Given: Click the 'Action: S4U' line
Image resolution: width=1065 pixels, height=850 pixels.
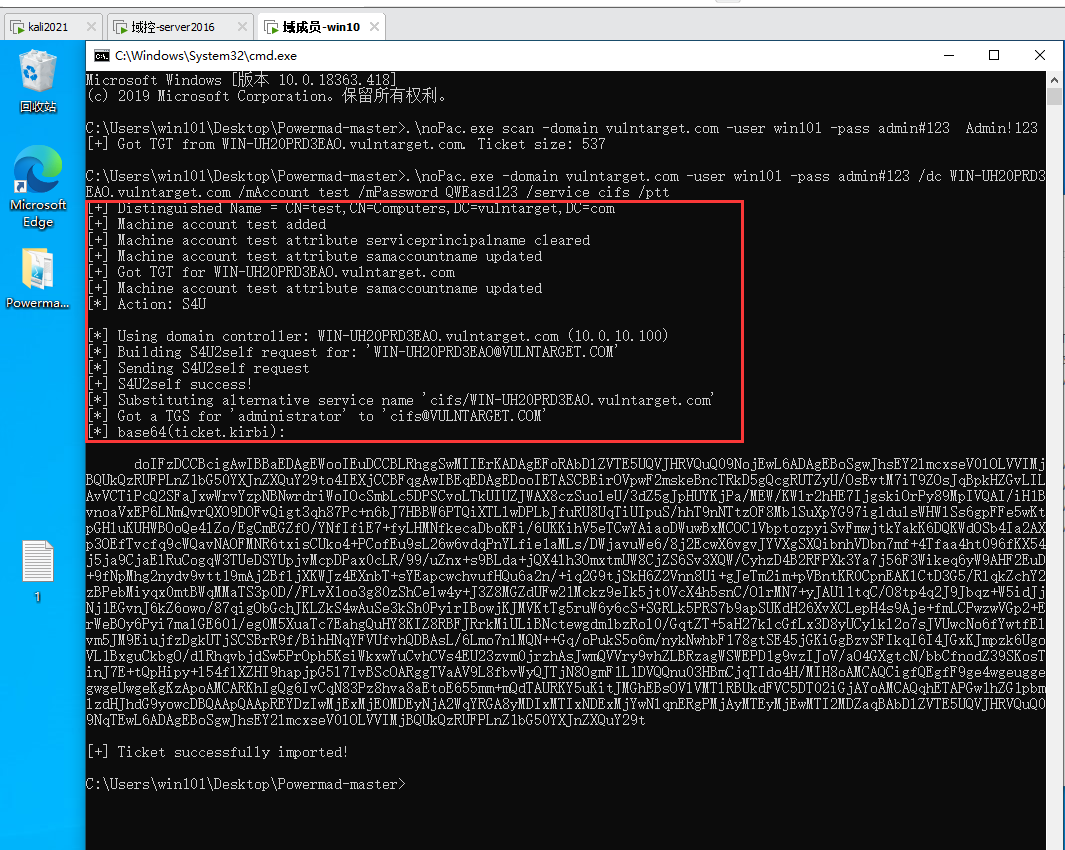Looking at the screenshot, I should pyautogui.click(x=147, y=304).
